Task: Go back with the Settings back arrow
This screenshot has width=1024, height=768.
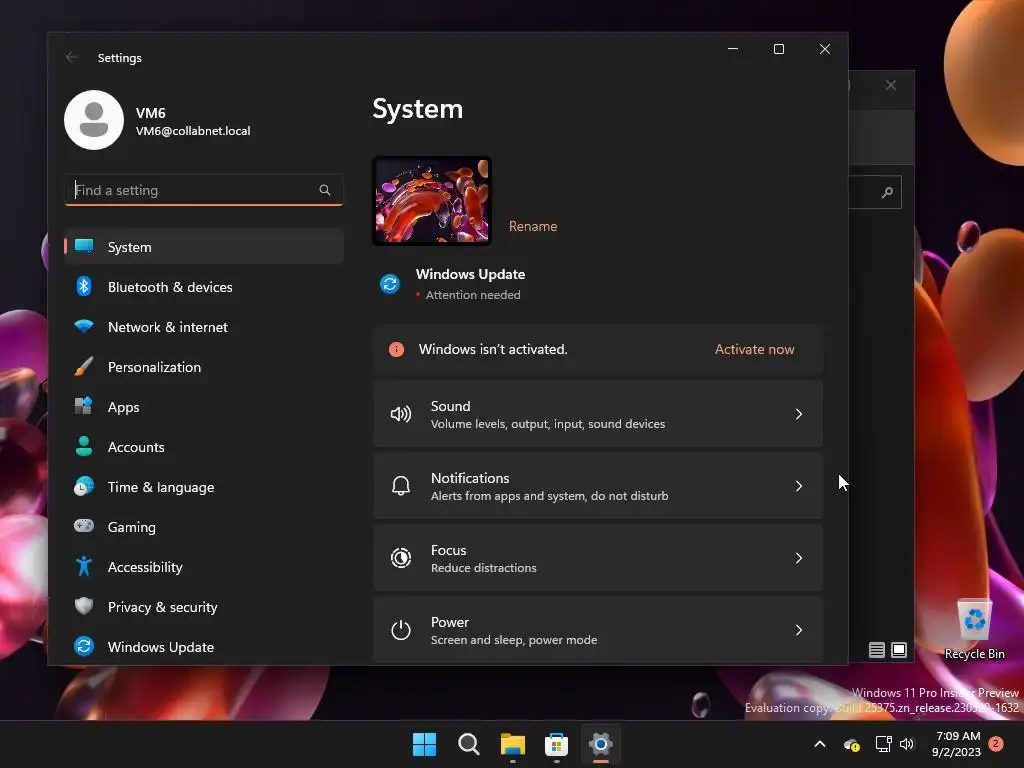Action: point(72,57)
